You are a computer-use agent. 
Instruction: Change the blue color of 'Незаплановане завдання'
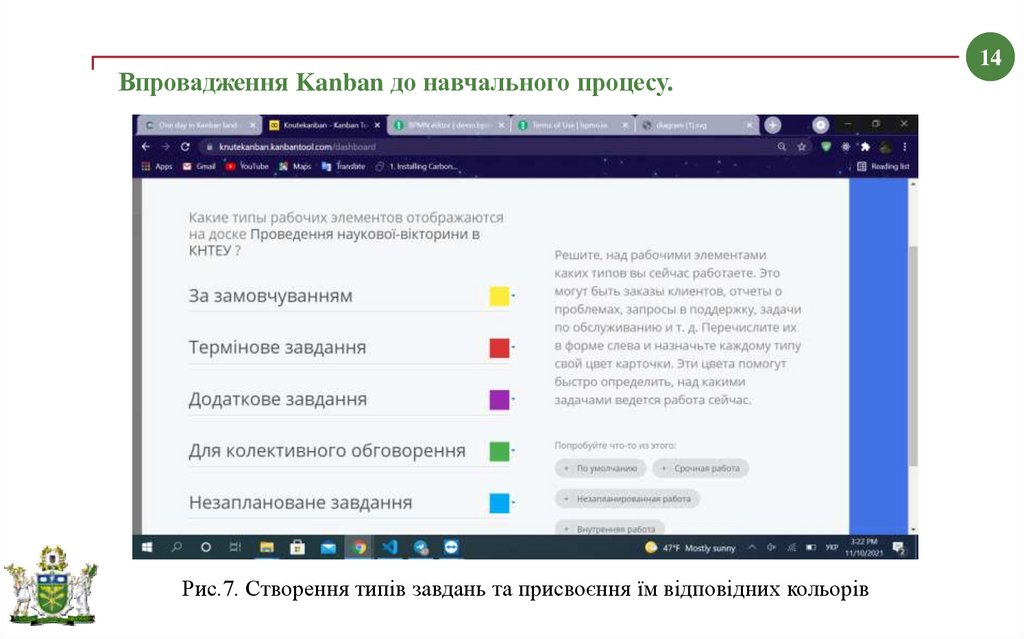500,502
